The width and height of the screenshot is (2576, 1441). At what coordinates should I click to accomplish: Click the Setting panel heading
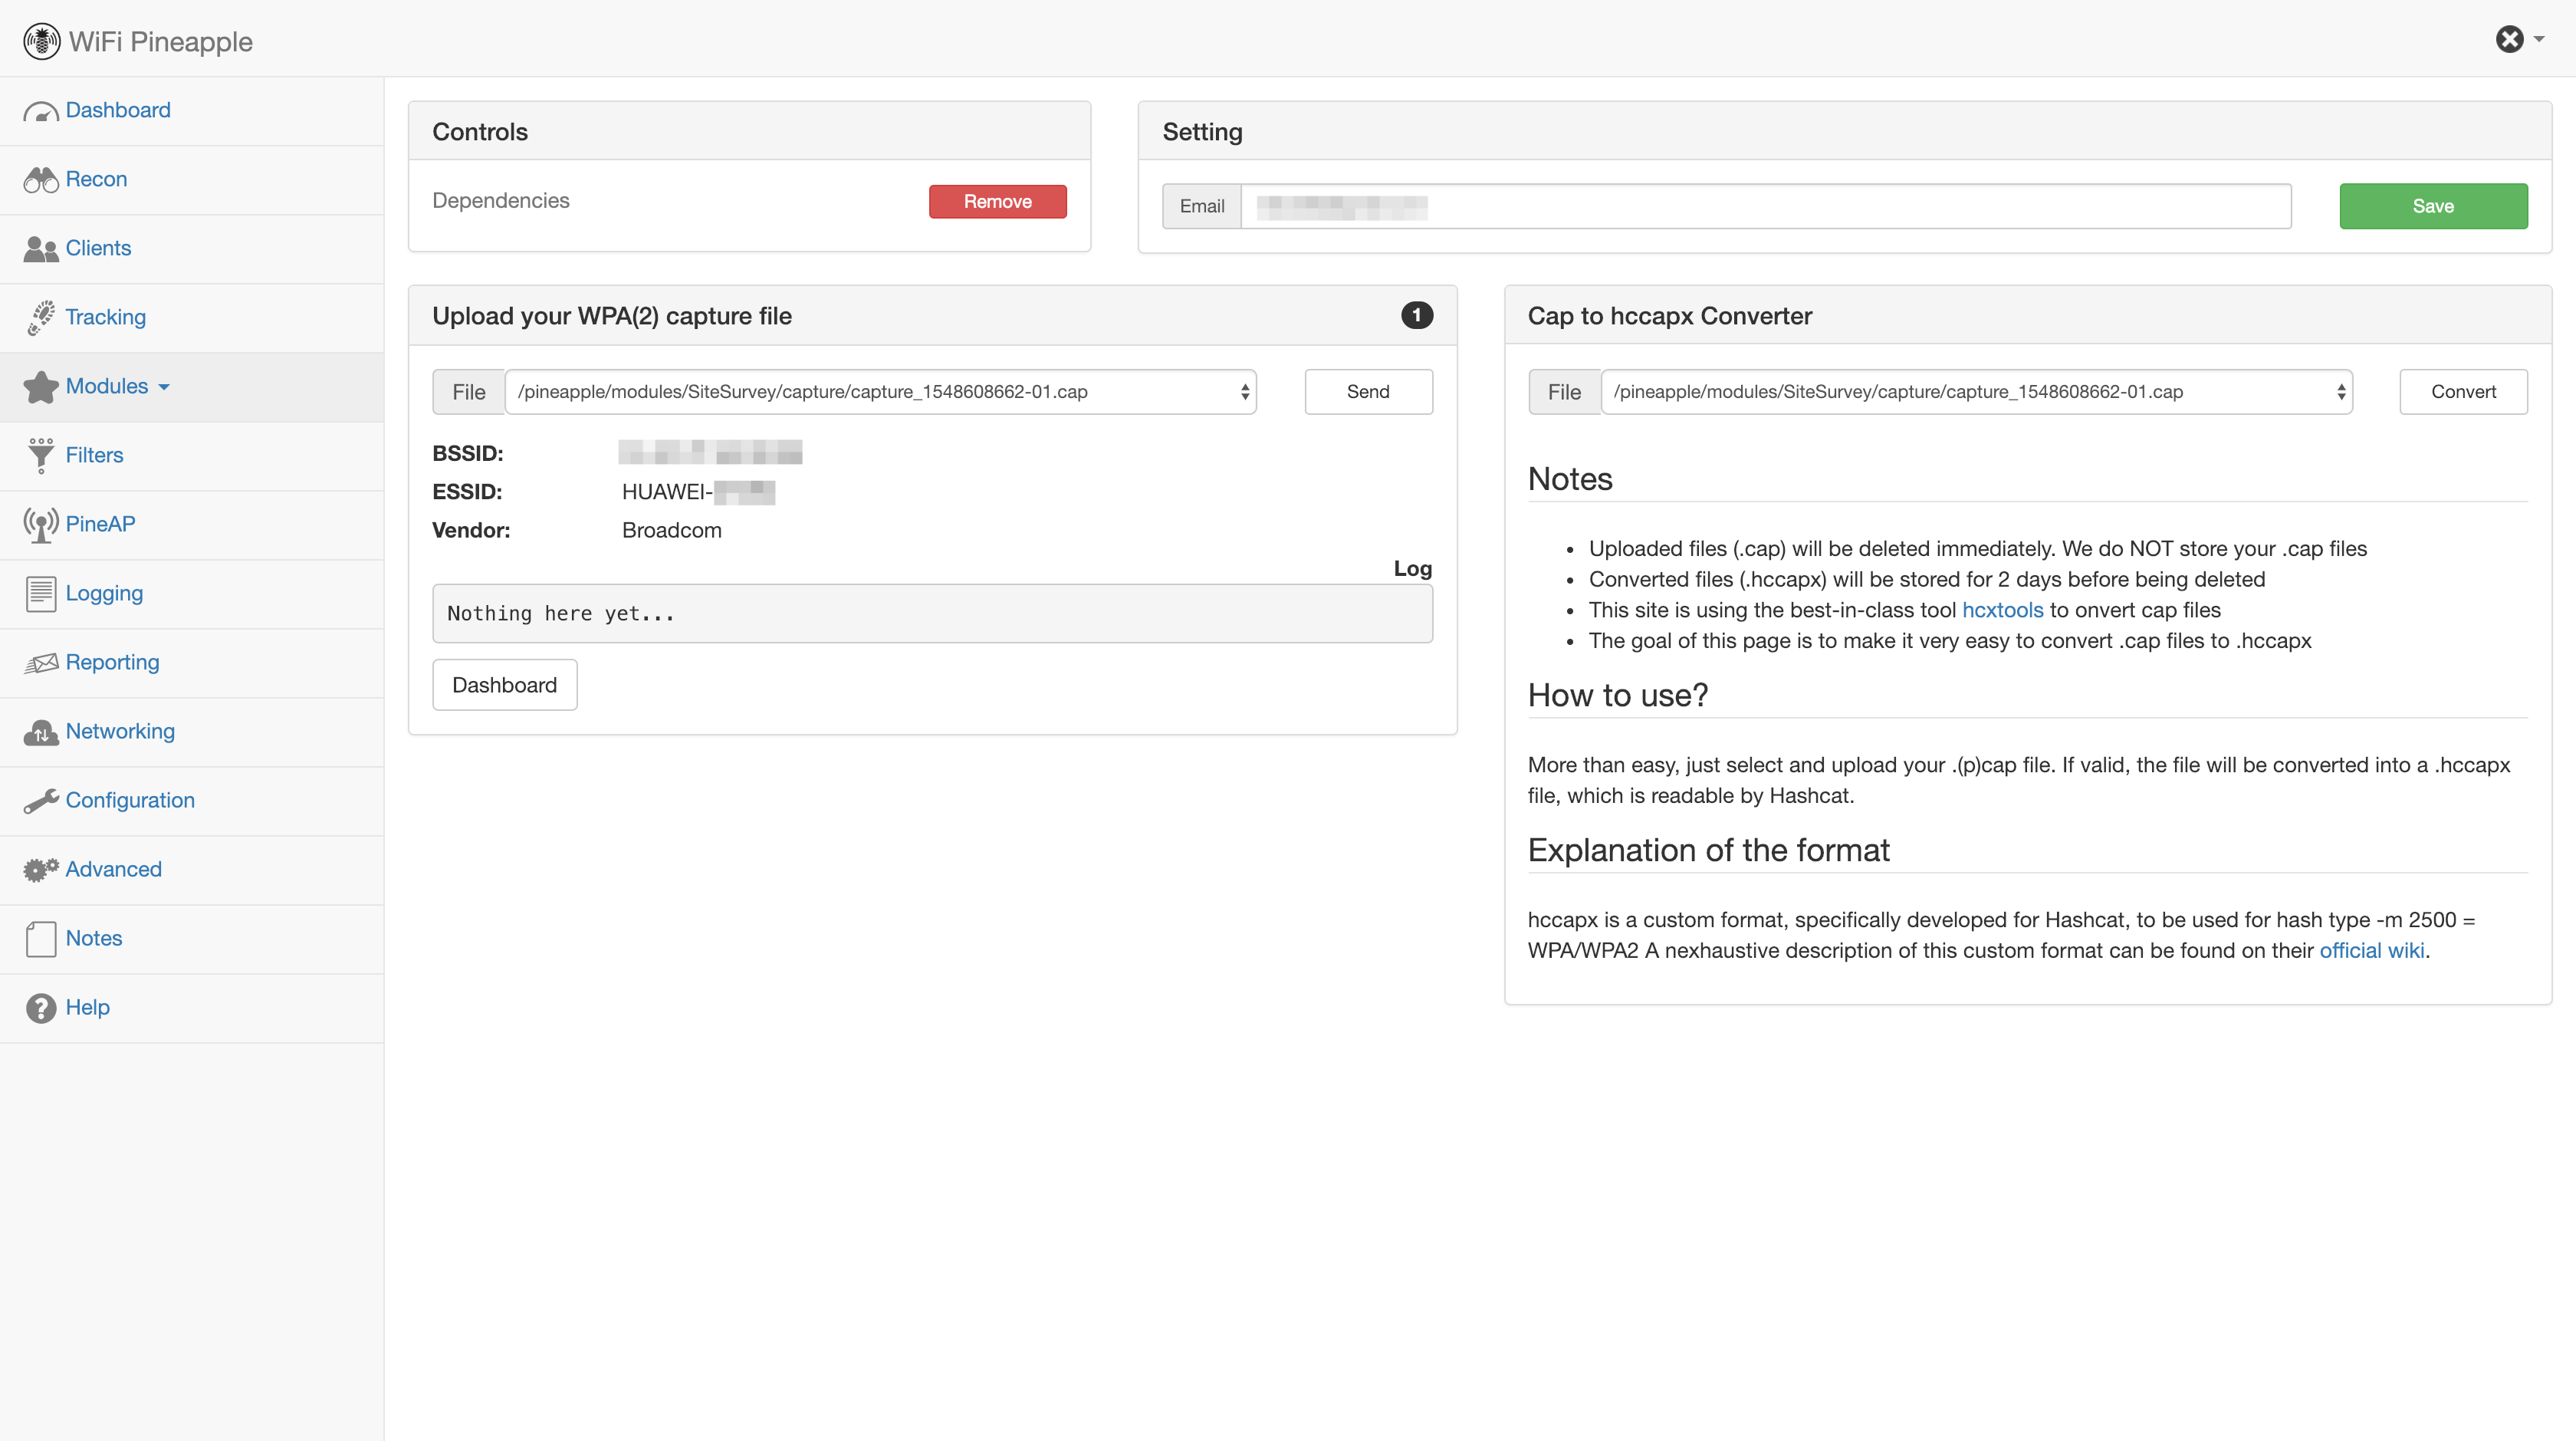click(1202, 132)
